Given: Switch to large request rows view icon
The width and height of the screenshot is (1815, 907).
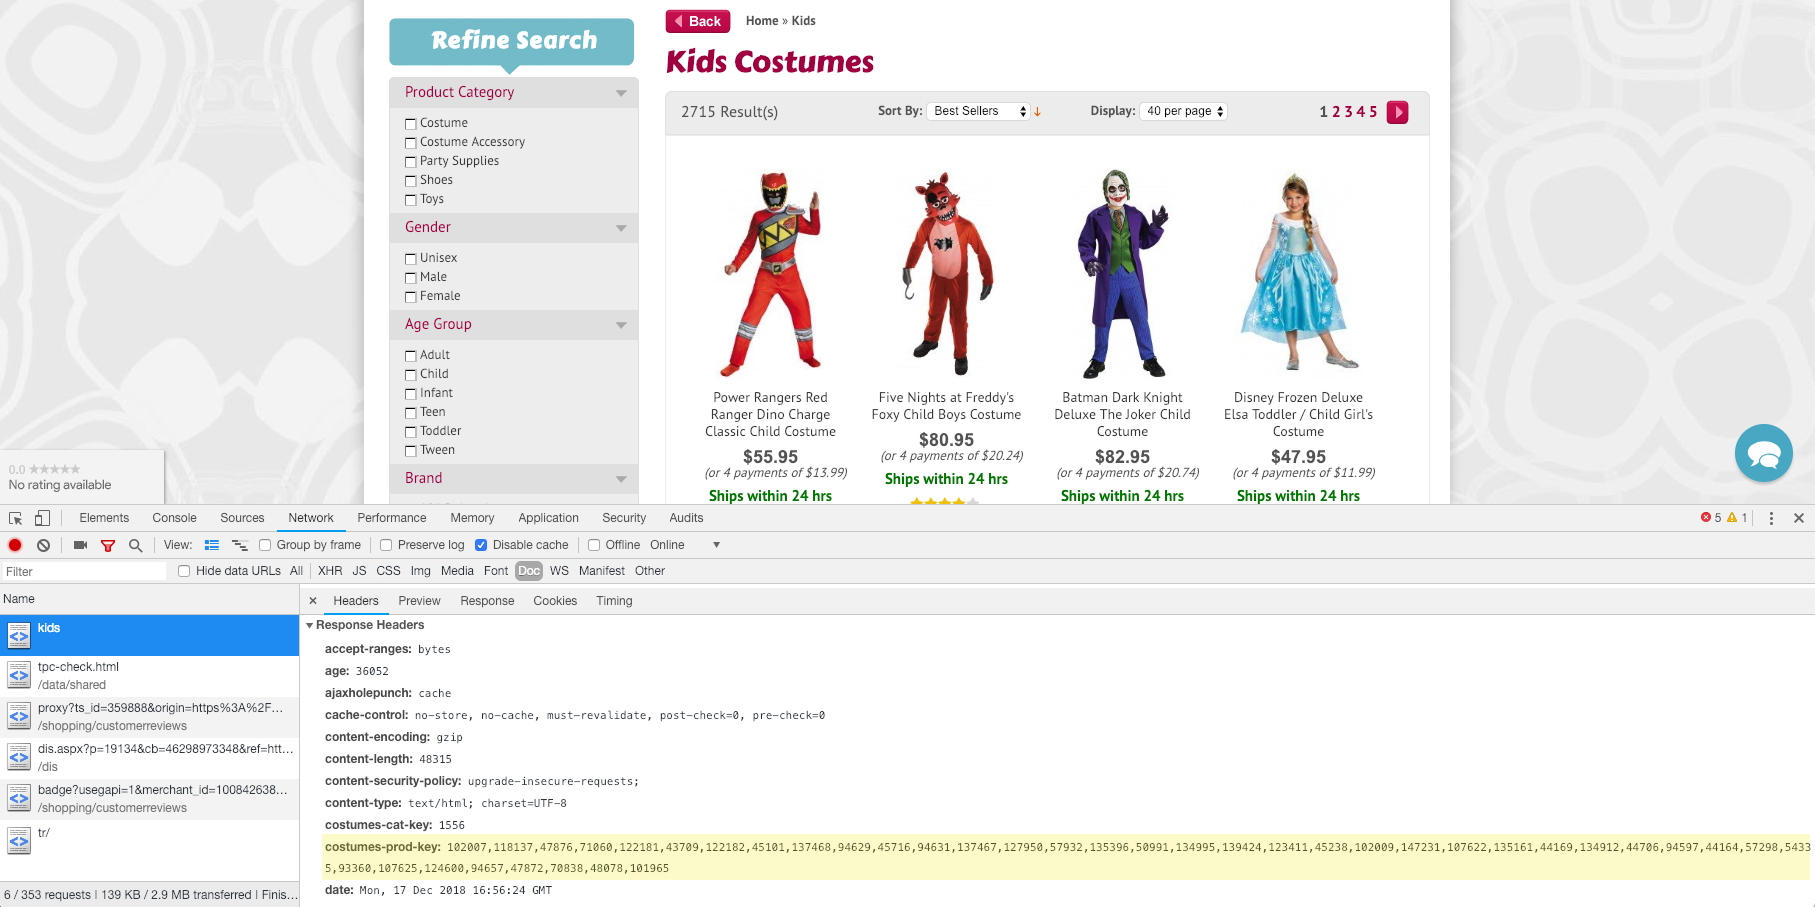Looking at the screenshot, I should click(212, 545).
